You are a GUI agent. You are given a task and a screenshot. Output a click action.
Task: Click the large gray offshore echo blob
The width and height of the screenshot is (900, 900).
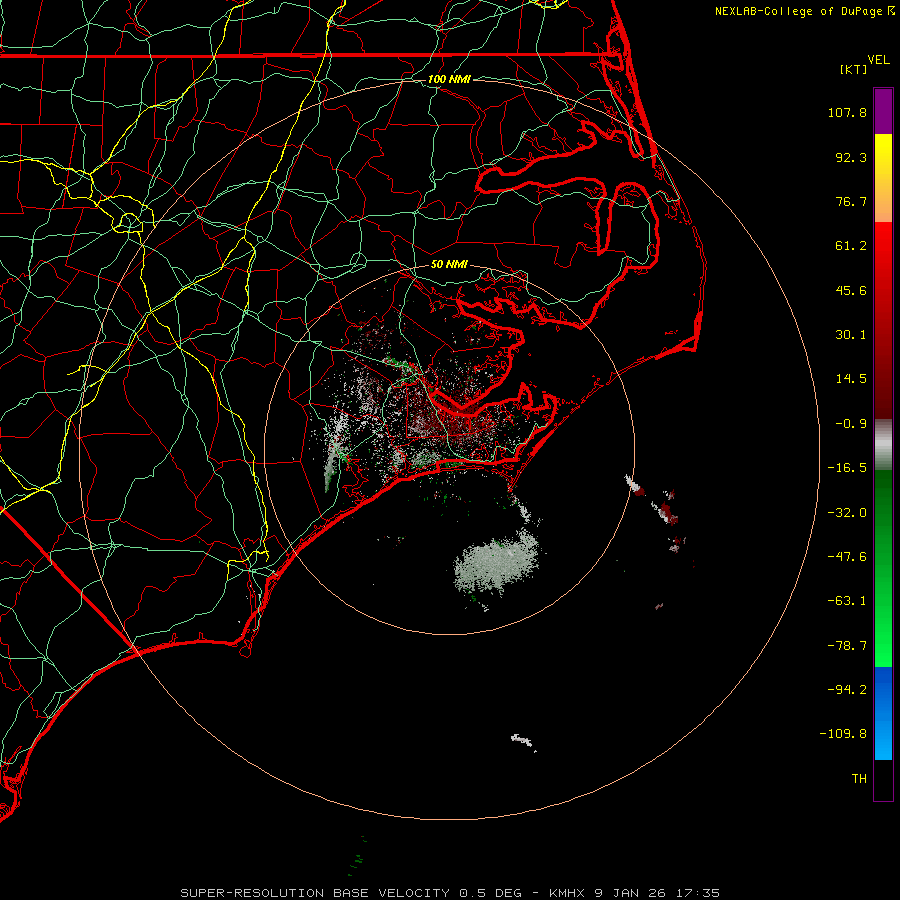pos(497,564)
